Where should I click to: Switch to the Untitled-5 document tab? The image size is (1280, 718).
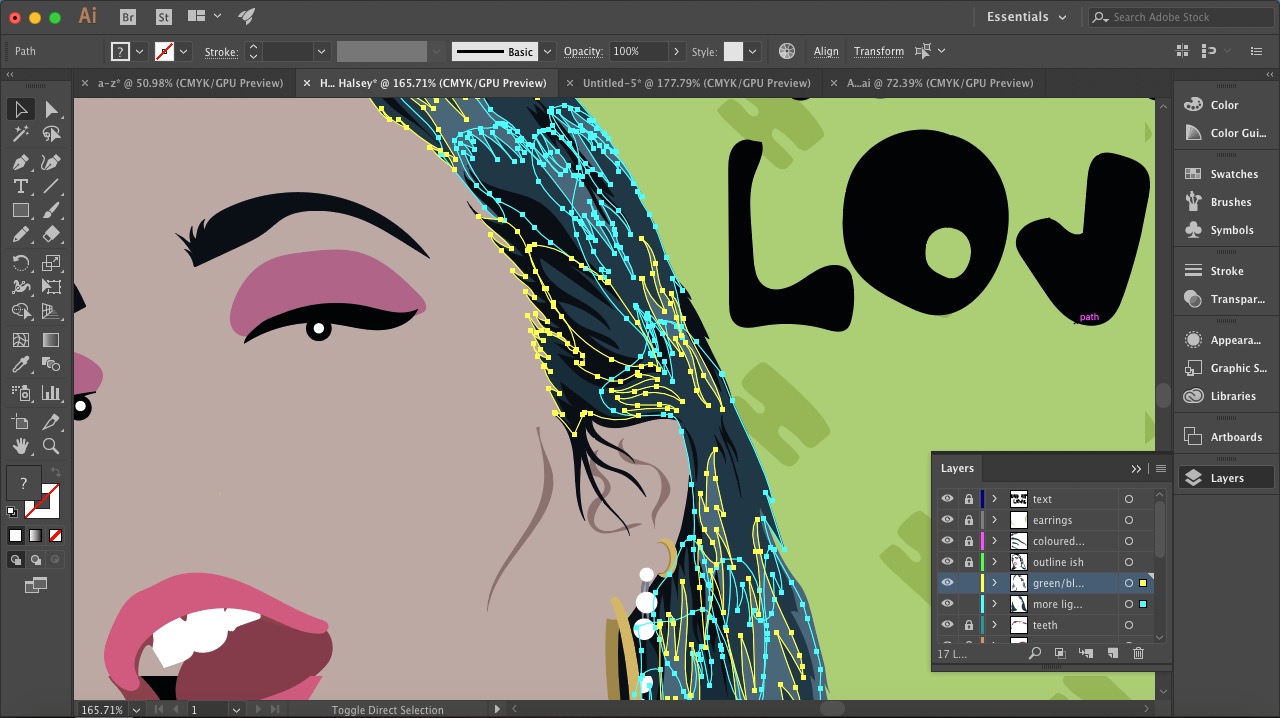coord(696,83)
